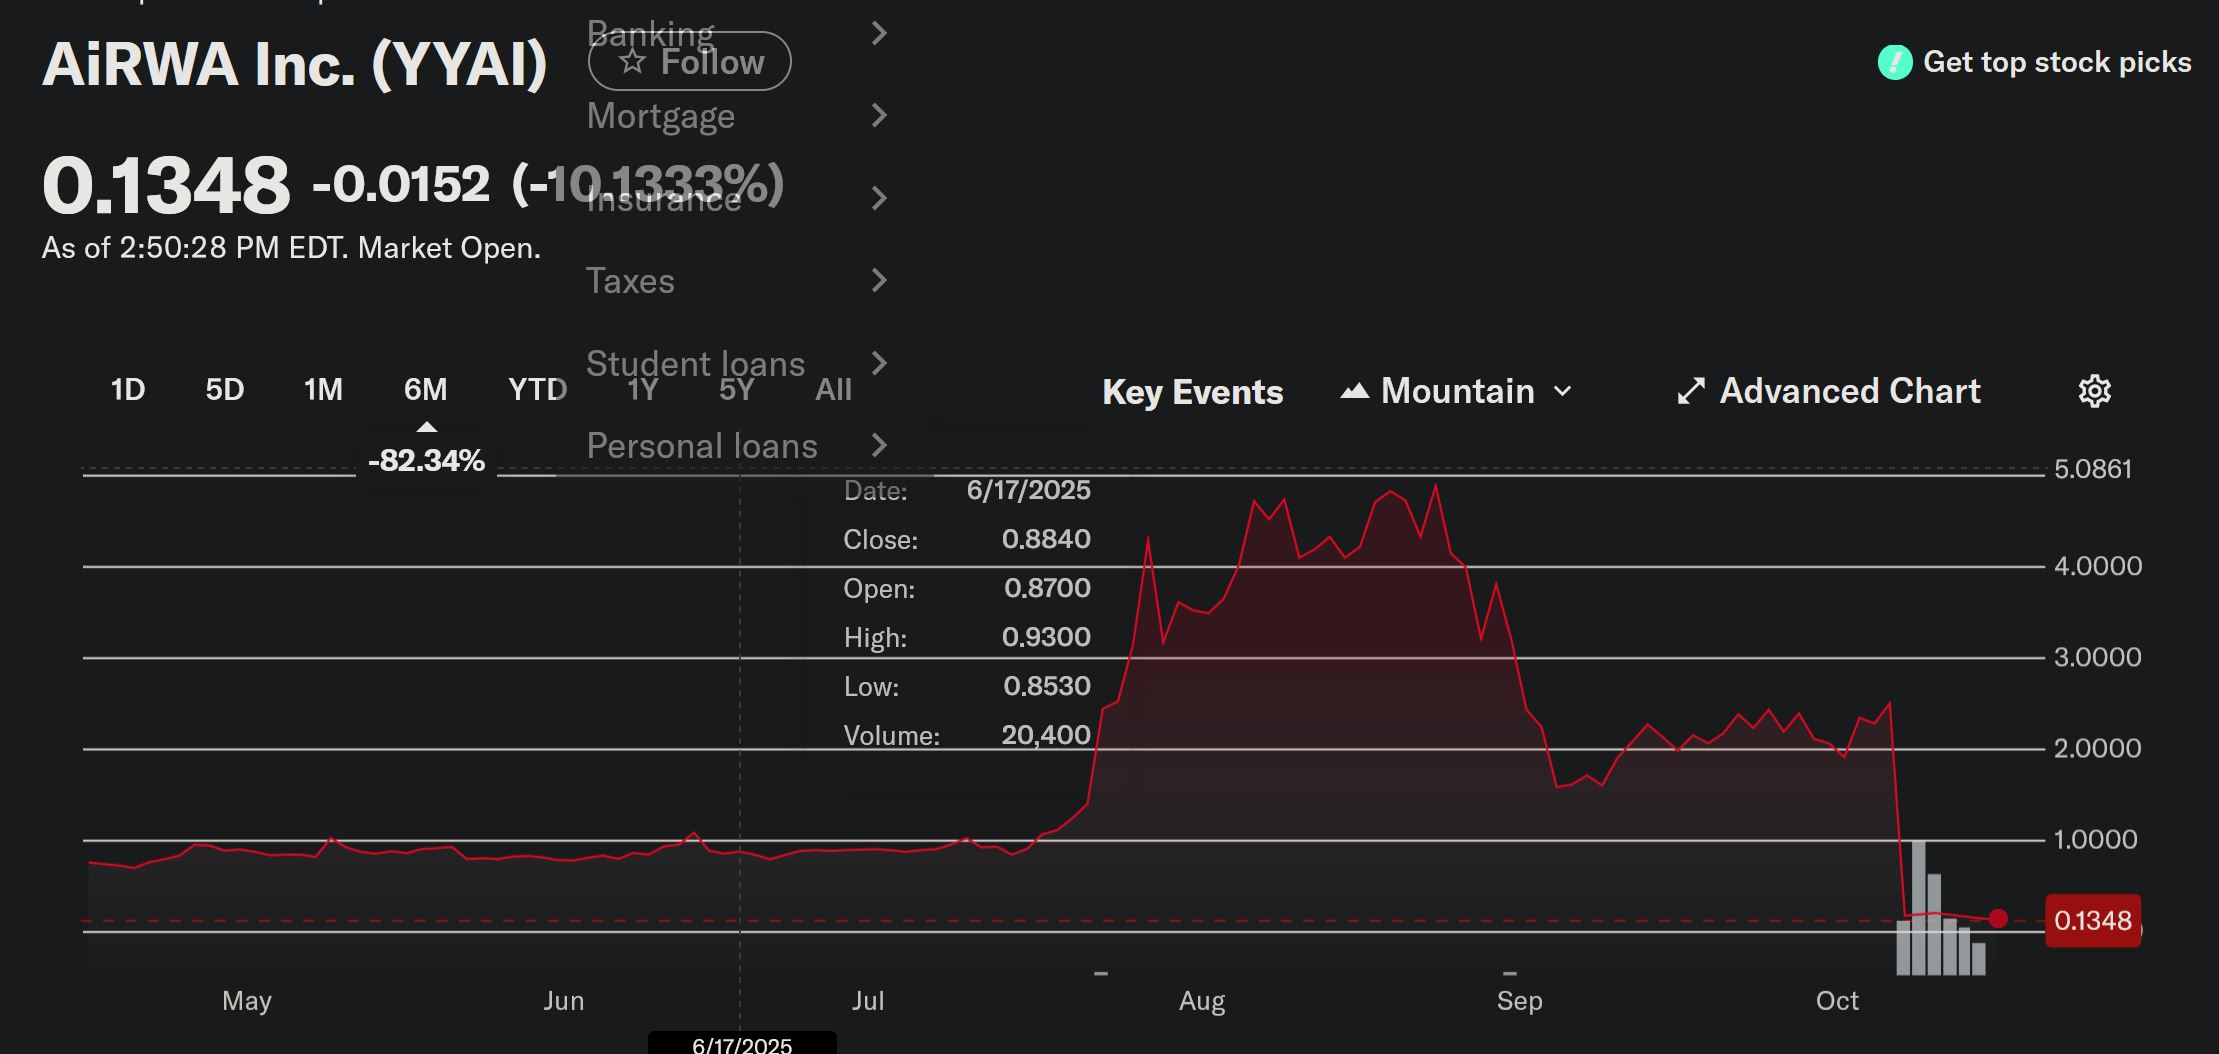Click the AiRWA Inc. (YYAI) title

tap(295, 64)
